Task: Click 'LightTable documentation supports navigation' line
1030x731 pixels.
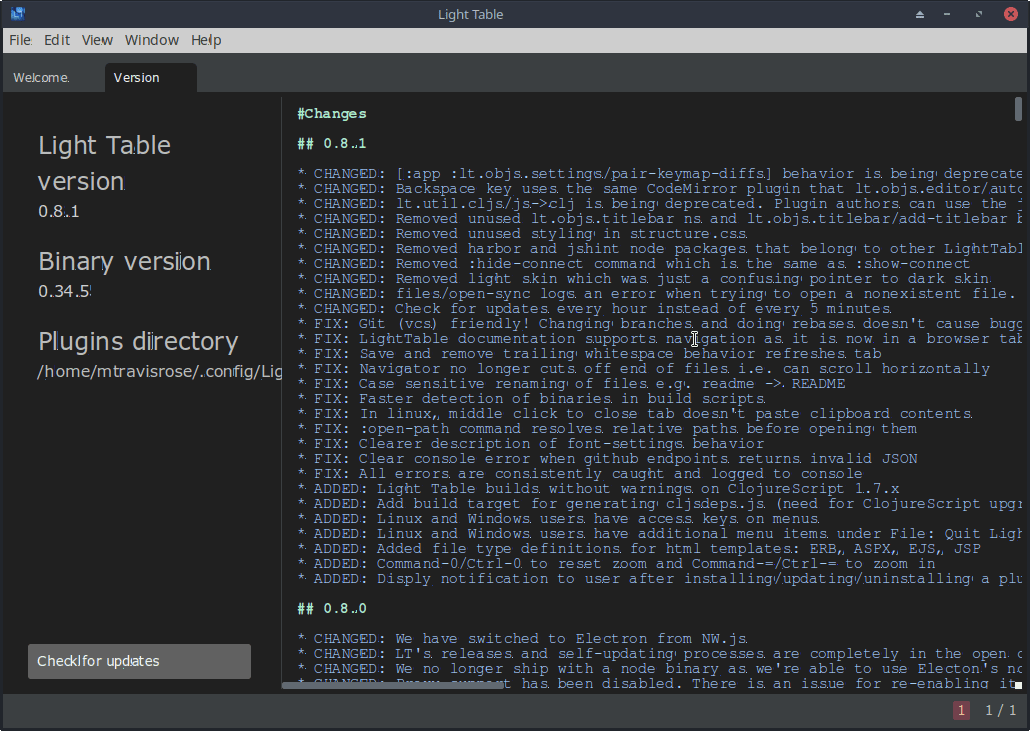Action: pos(660,339)
